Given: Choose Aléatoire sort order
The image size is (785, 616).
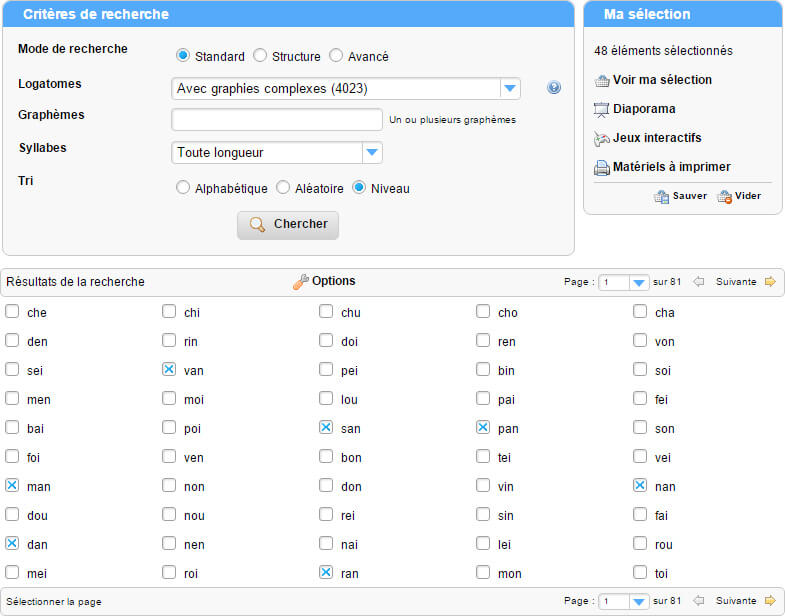Looking at the screenshot, I should 283,187.
